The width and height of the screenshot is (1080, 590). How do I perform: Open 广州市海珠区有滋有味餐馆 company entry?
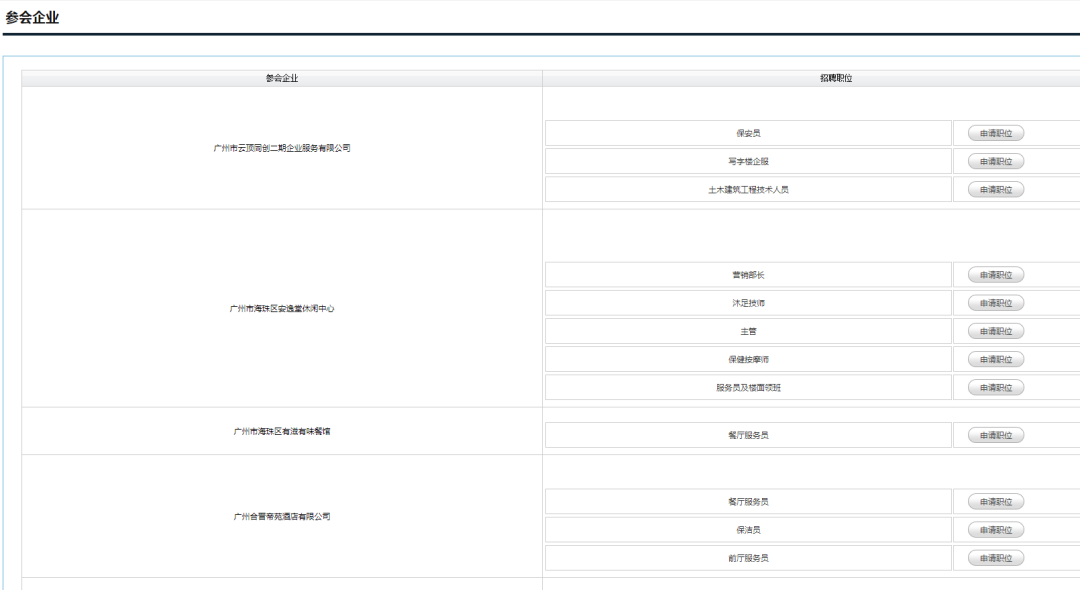[x=282, y=431]
